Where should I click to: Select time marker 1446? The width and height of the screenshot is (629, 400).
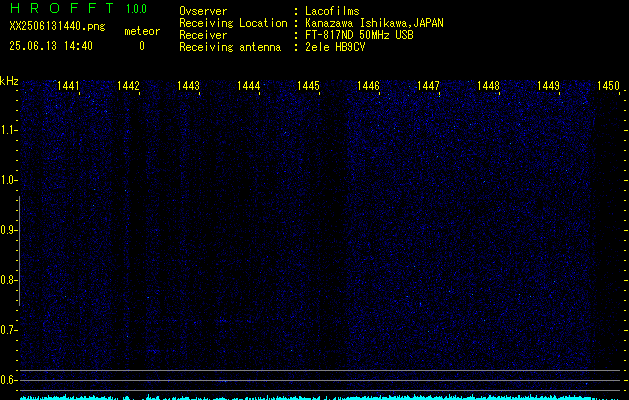click(368, 85)
